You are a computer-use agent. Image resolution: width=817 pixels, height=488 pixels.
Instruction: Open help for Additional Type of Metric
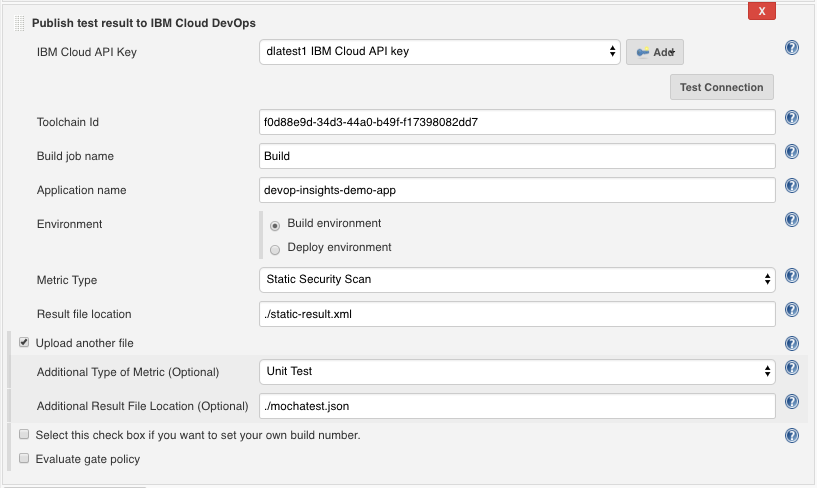click(x=791, y=368)
